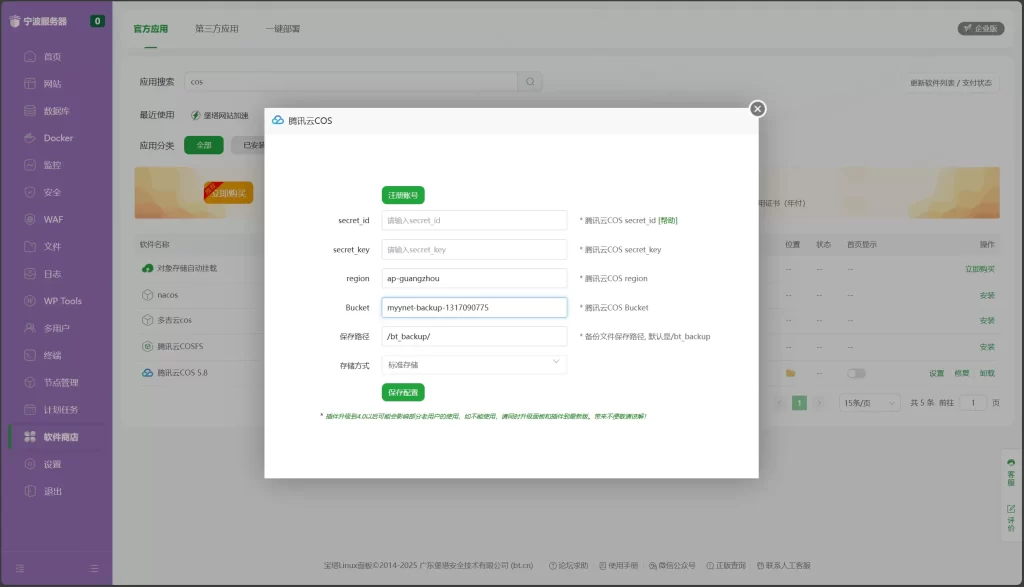
Task: Open the WAF section in the sidebar
Action: [x=53, y=219]
